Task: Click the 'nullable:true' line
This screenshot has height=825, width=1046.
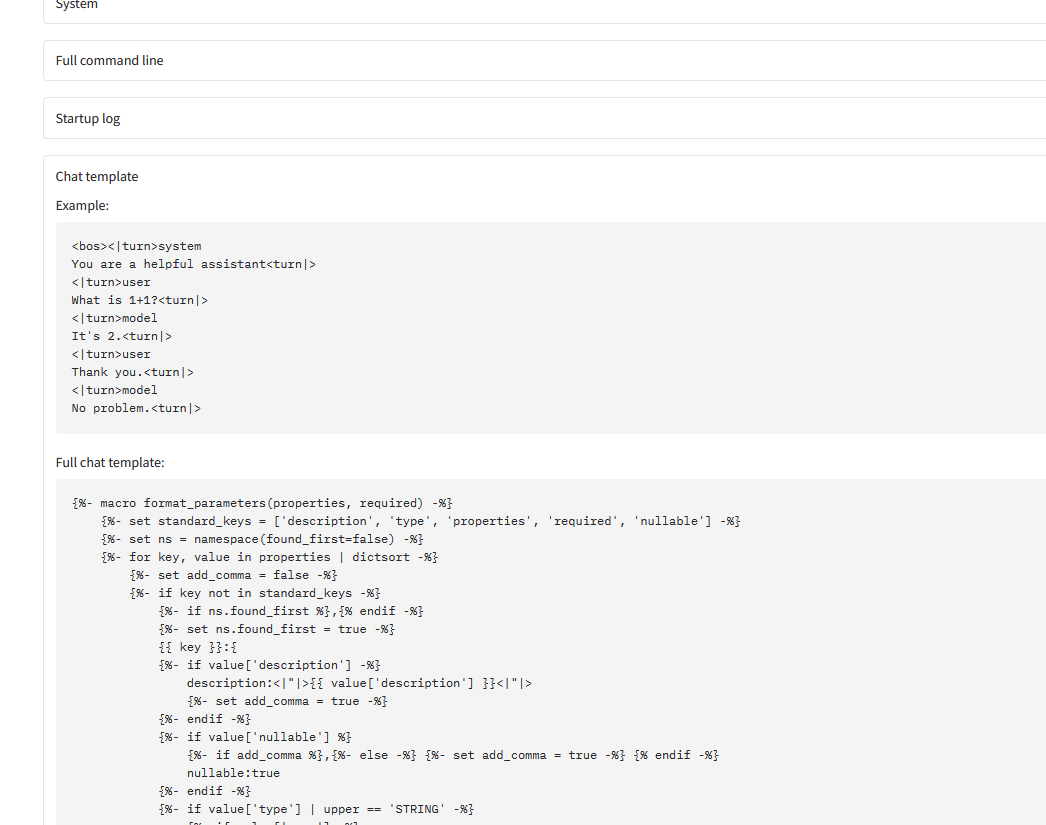Action: pyautogui.click(x=233, y=773)
